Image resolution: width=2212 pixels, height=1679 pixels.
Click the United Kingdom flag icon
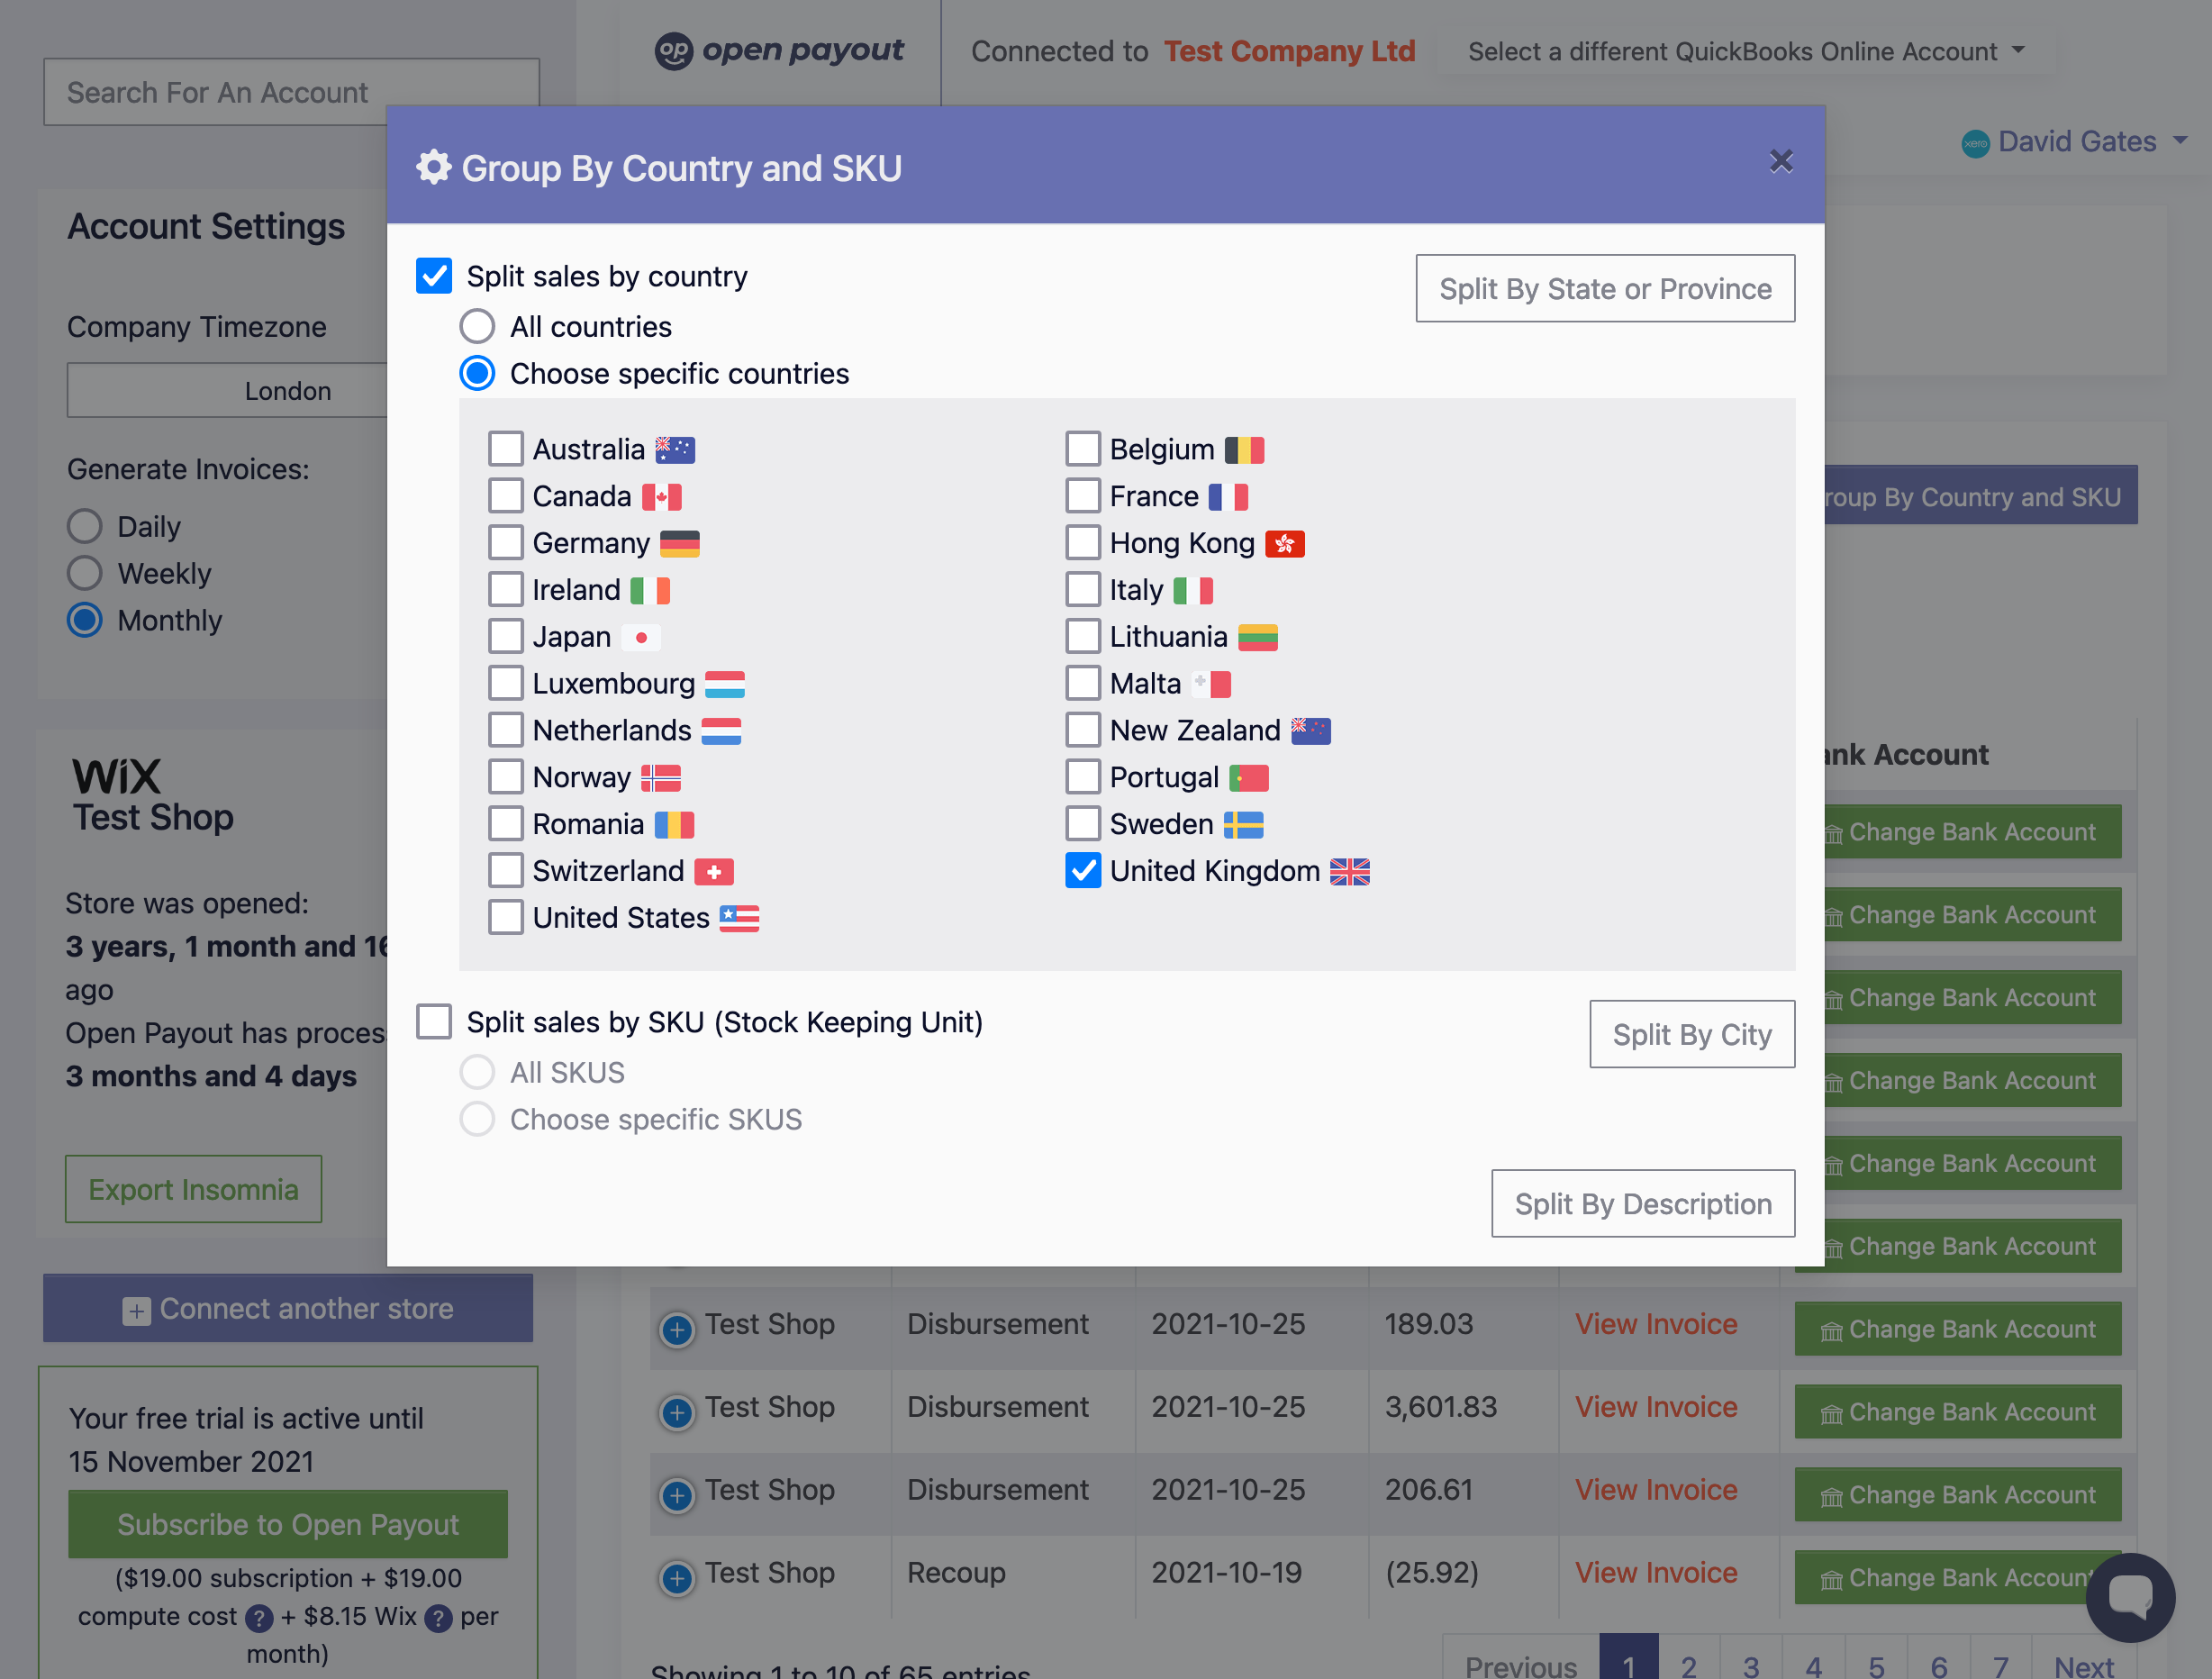(1350, 872)
